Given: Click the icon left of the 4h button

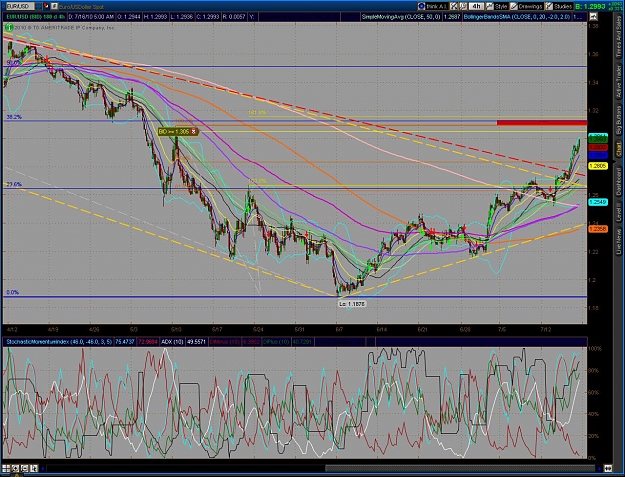Looking at the screenshot, I should 463,6.
